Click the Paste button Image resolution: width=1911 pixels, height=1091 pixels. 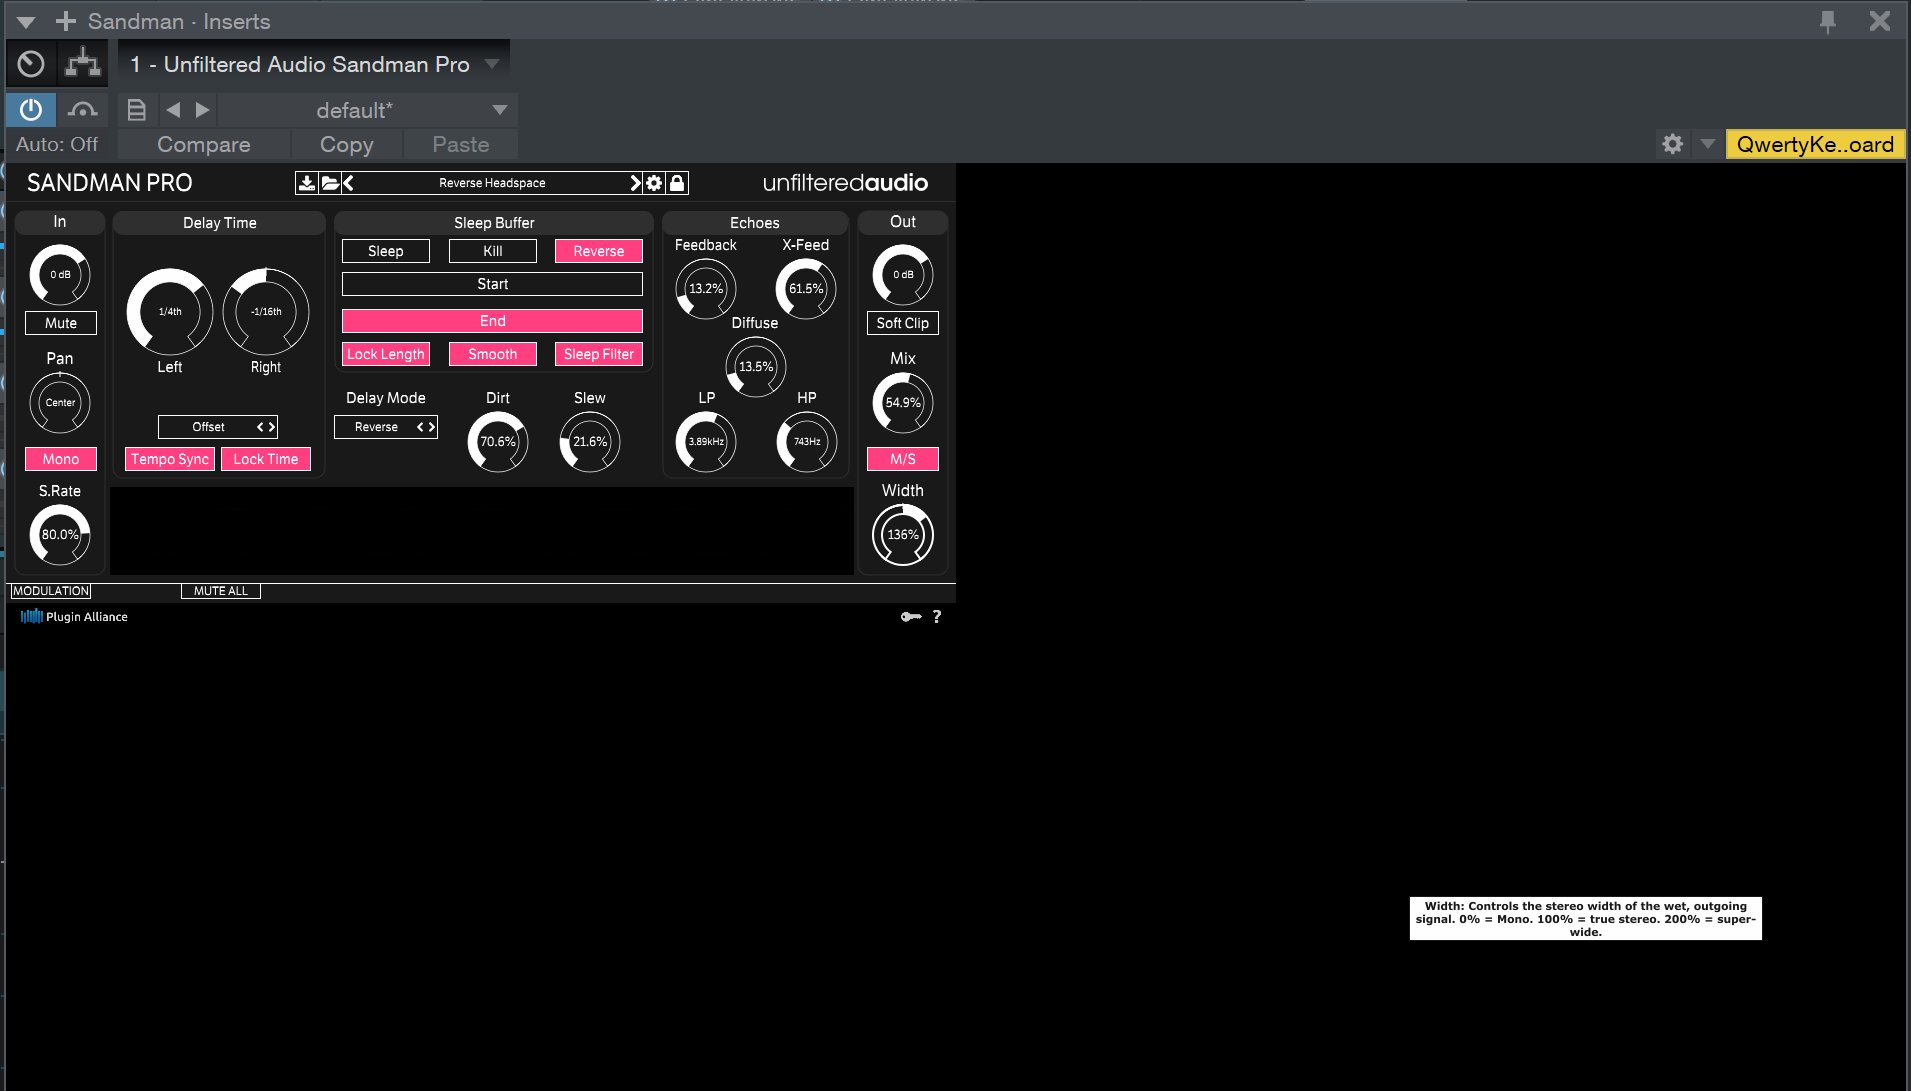(461, 144)
